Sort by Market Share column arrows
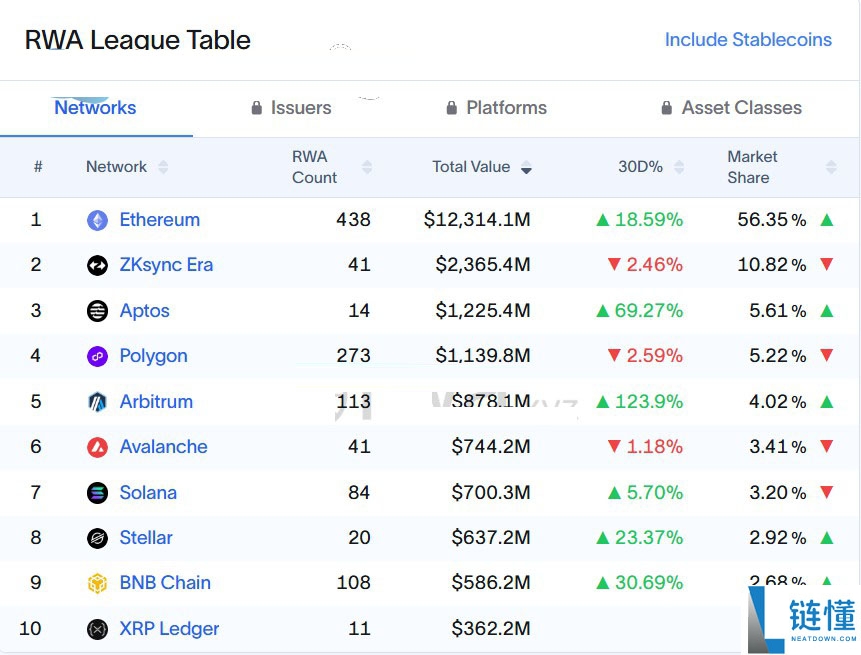Screen dimensions: 861x655 click(831, 167)
